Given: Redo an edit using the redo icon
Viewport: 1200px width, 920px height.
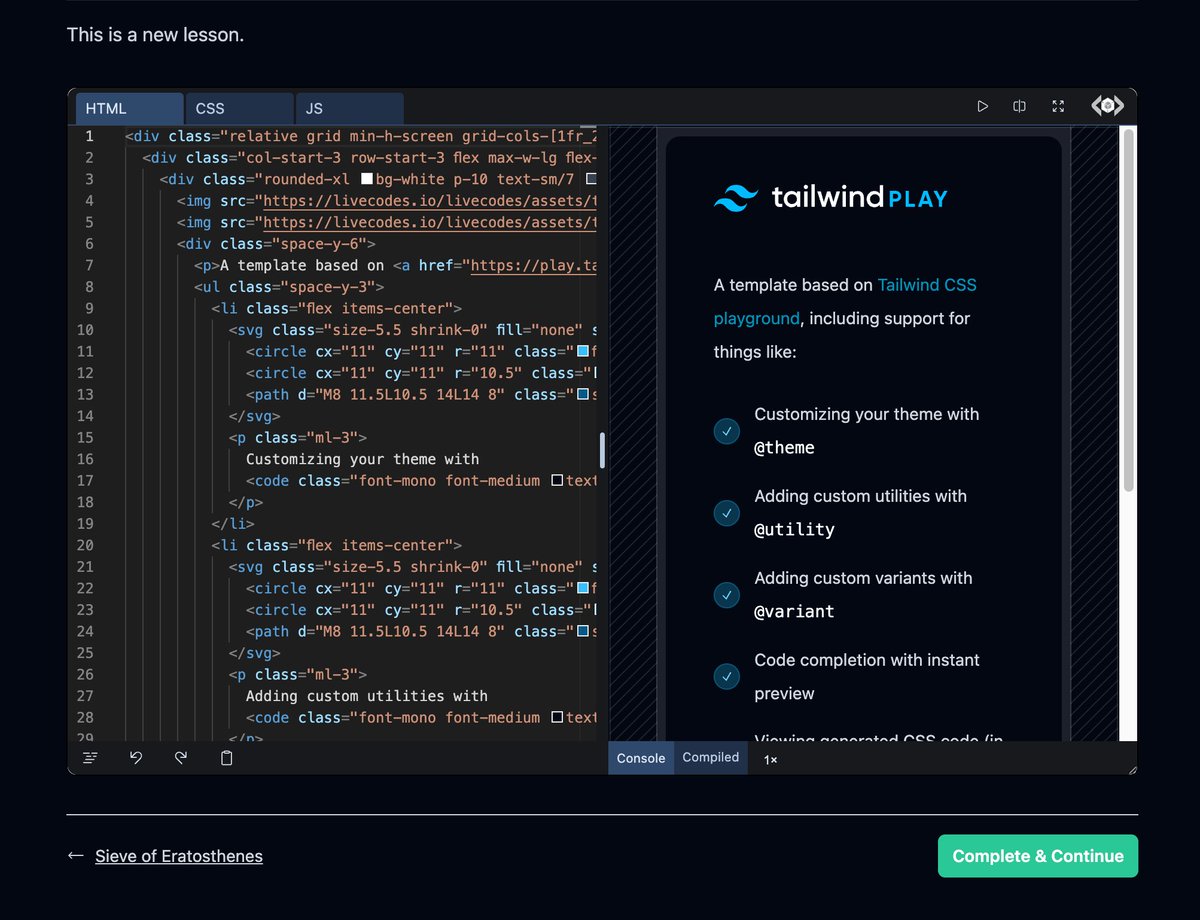Looking at the screenshot, I should coord(181,757).
